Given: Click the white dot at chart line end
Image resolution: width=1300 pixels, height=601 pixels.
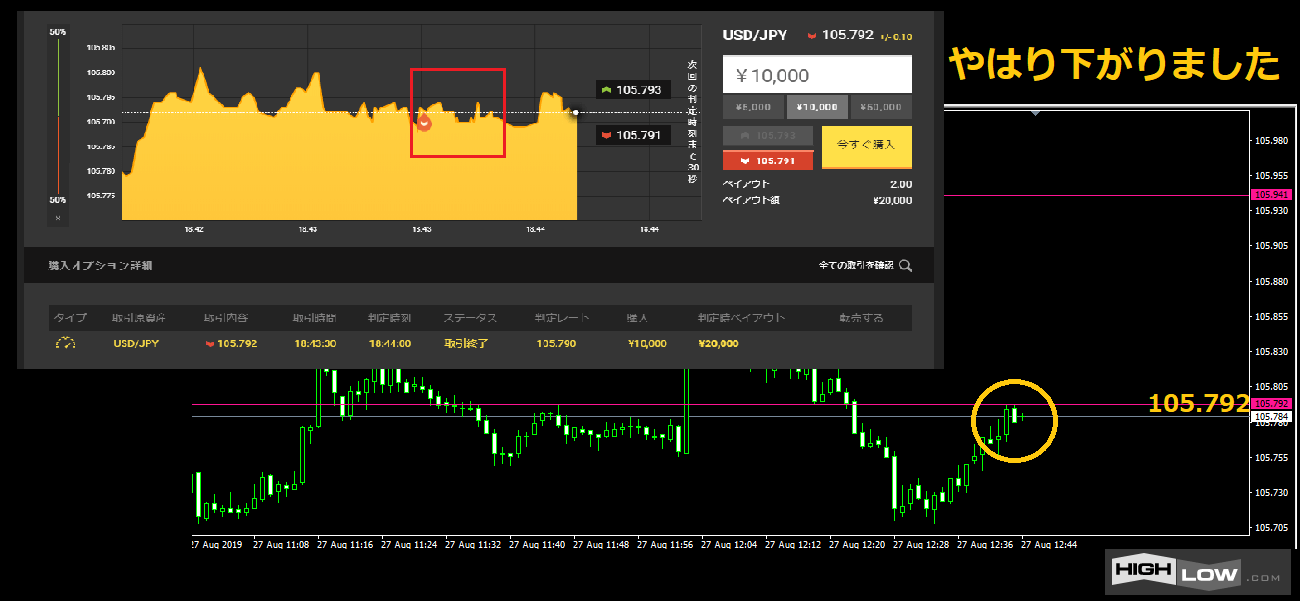Looking at the screenshot, I should [x=575, y=112].
